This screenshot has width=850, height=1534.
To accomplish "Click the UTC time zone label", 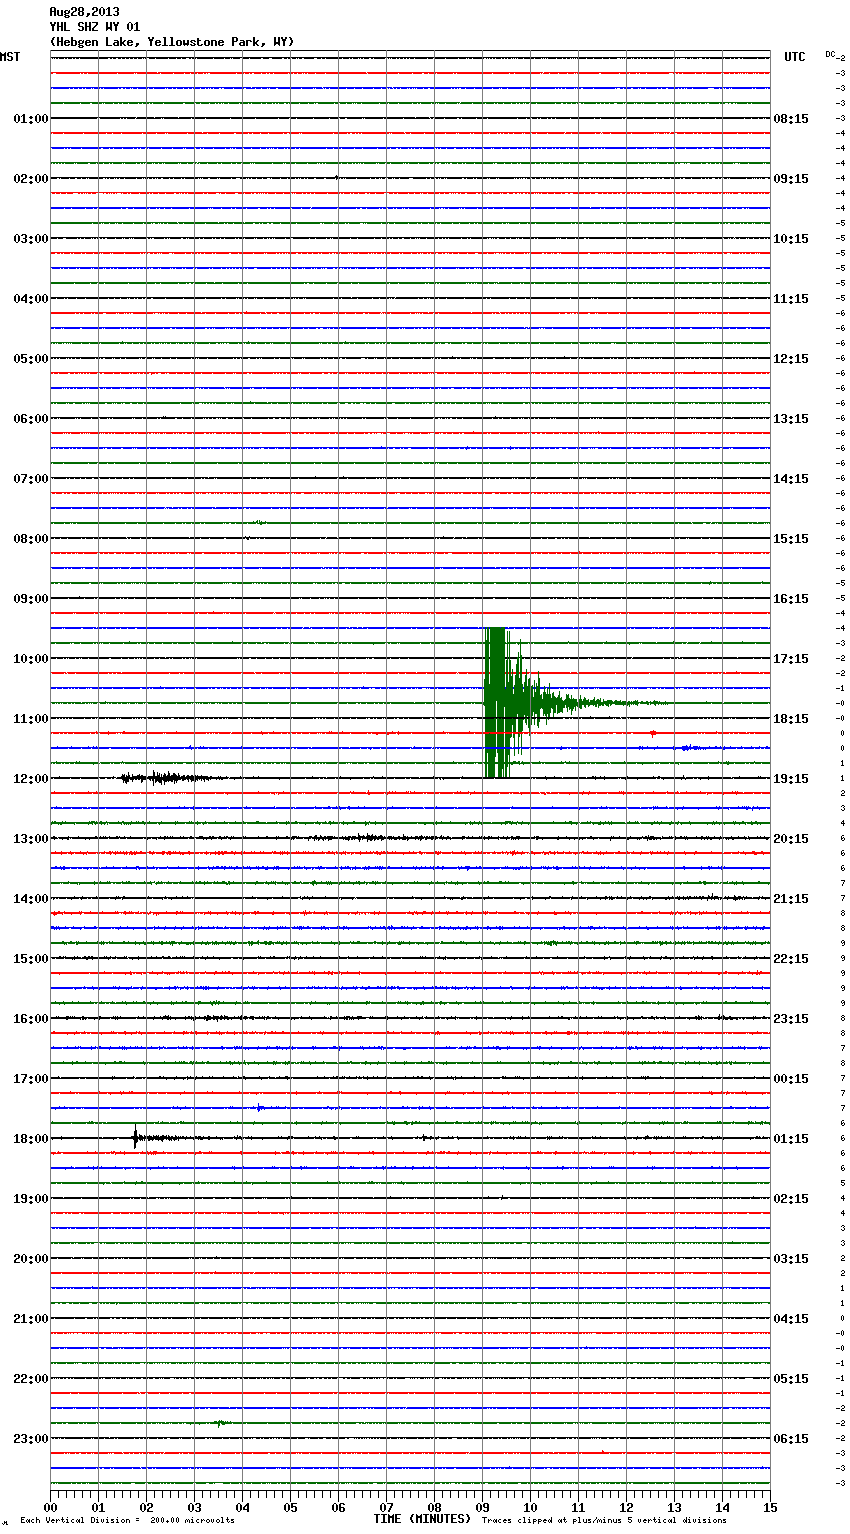I will pos(794,57).
